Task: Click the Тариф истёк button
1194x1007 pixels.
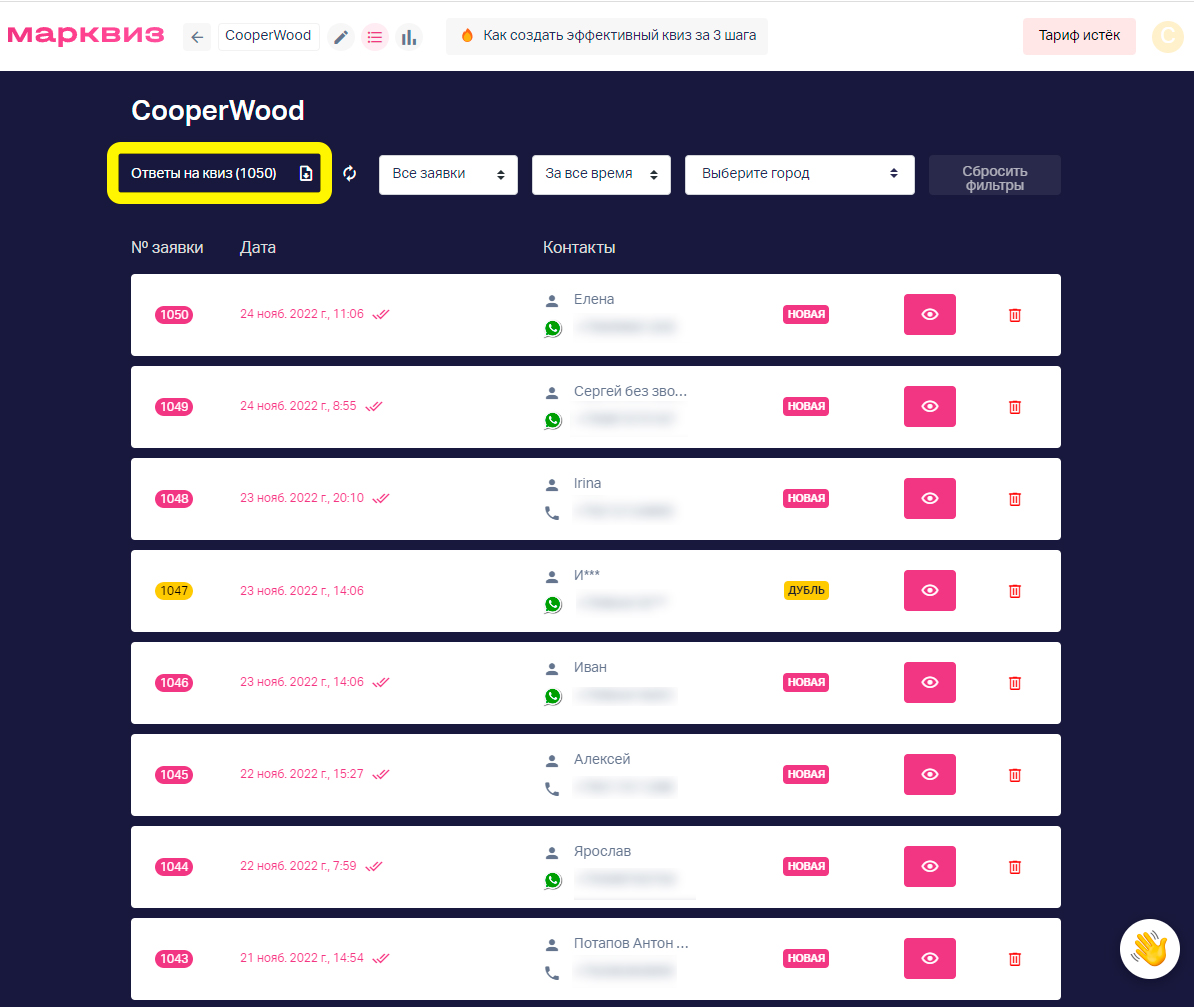Action: 1079,36
